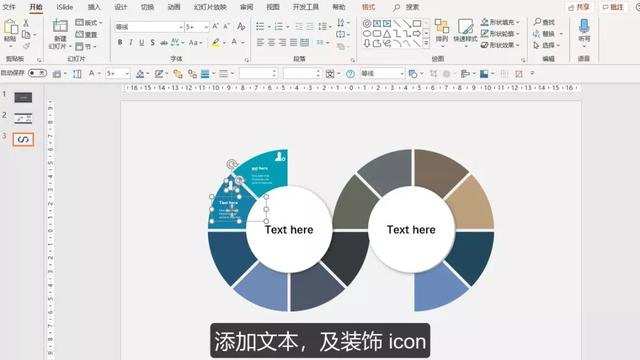
Task: Click the bullets list icon
Action: 260,27
